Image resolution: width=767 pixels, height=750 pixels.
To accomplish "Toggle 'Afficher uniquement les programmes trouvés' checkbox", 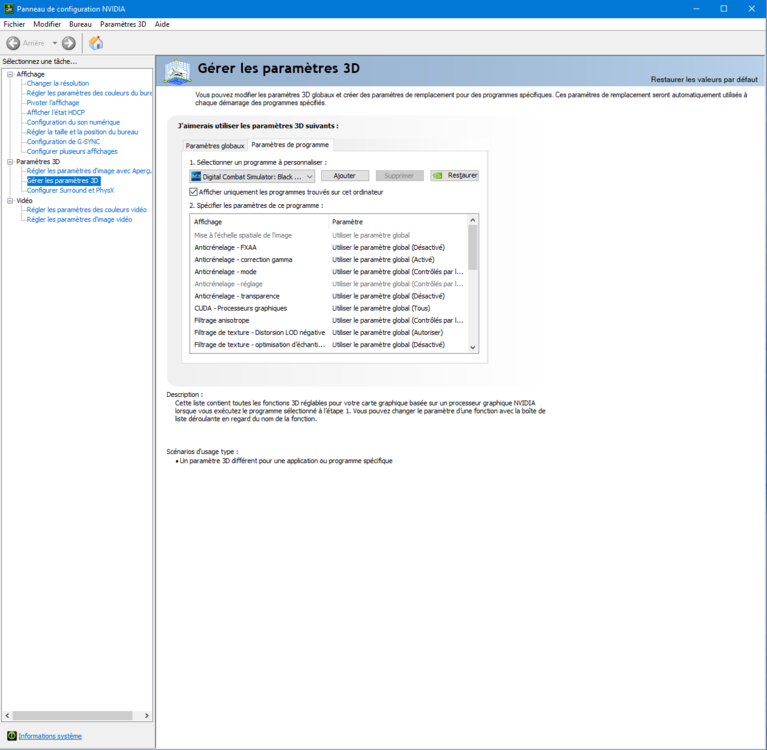I will point(194,192).
